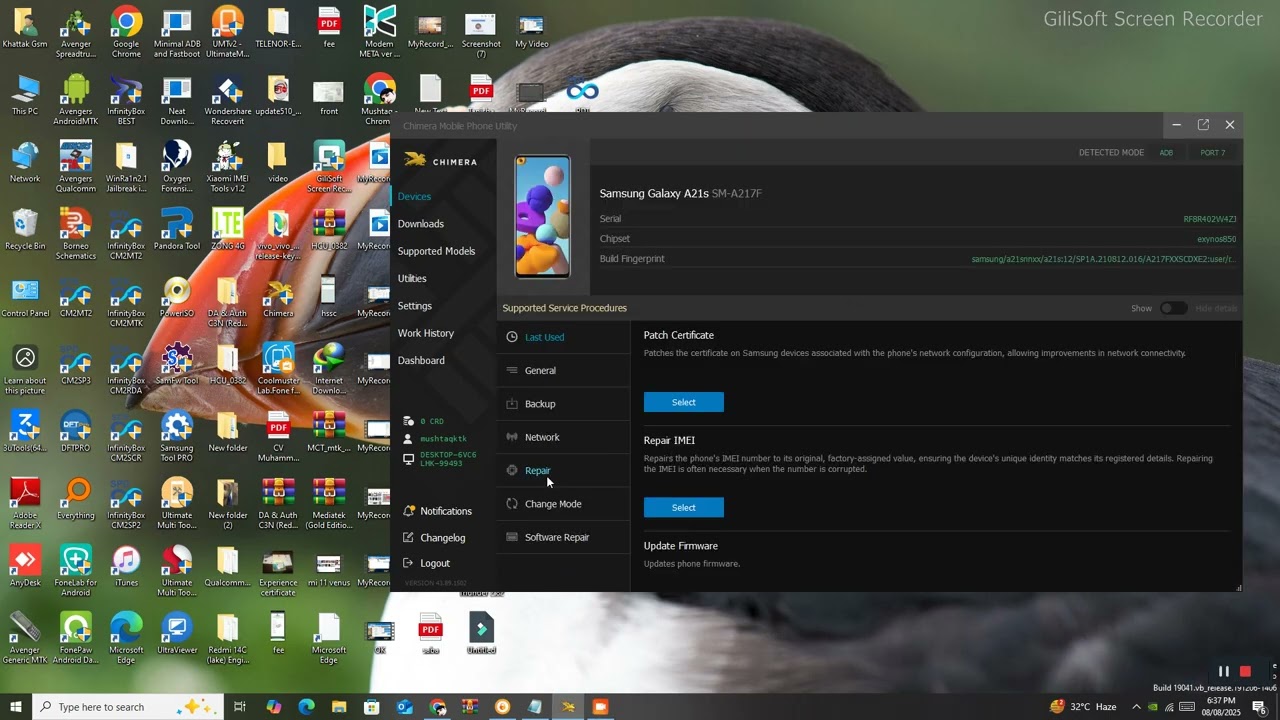The height and width of the screenshot is (720, 1280).
Task: Open Oxygen Forensic desktop shortcut
Action: 177,166
